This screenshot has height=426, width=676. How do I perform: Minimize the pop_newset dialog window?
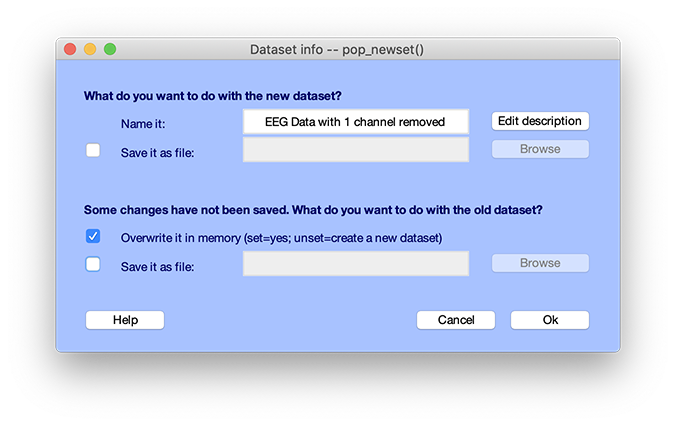[90, 49]
